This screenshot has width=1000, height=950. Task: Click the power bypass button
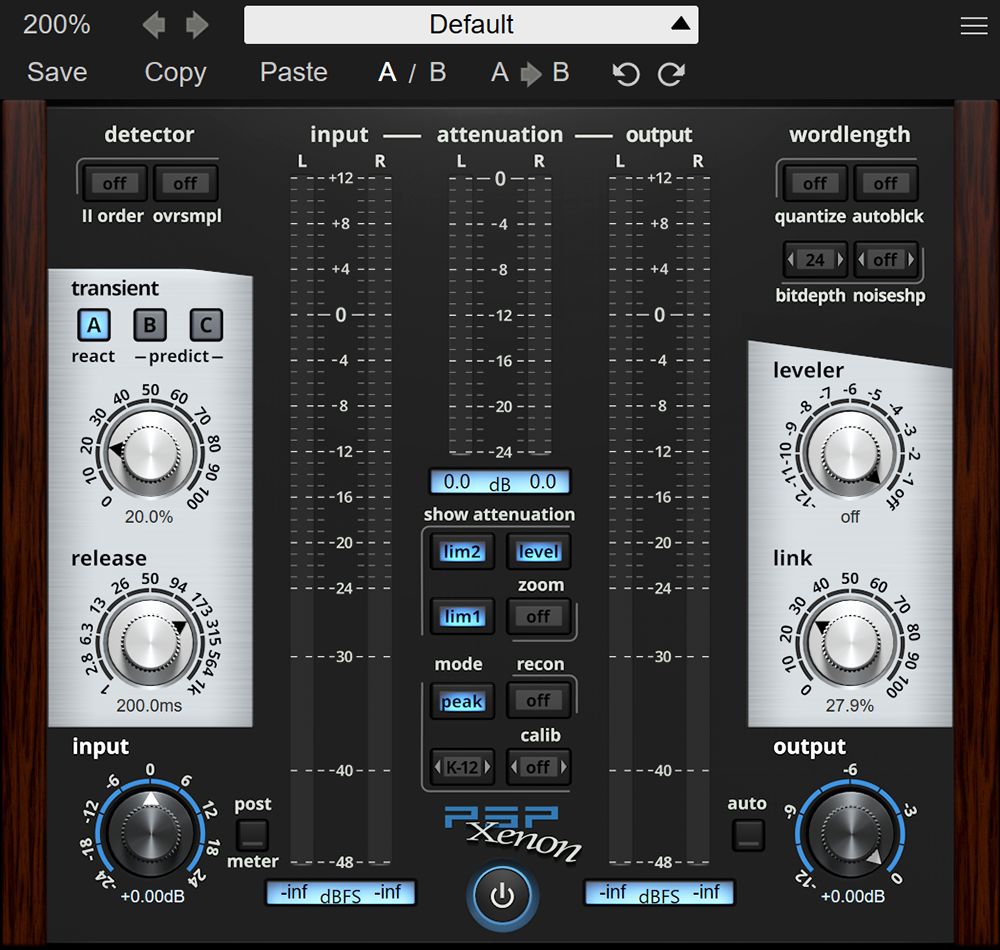(x=502, y=896)
